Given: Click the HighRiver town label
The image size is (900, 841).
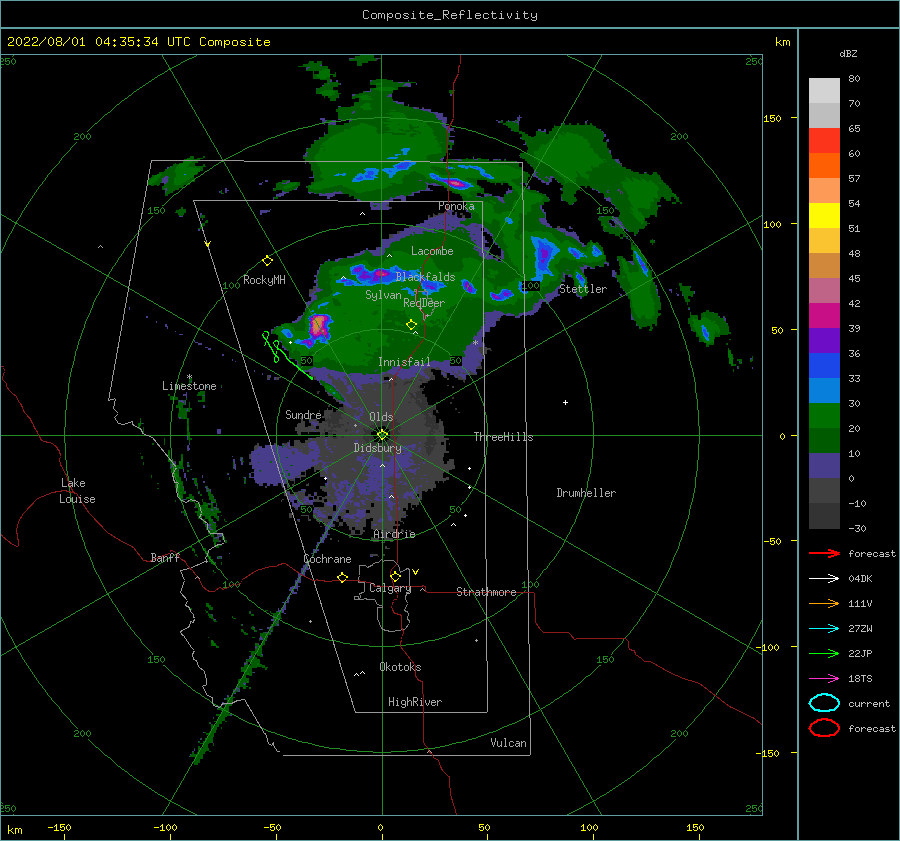Looking at the screenshot, I should [x=415, y=702].
